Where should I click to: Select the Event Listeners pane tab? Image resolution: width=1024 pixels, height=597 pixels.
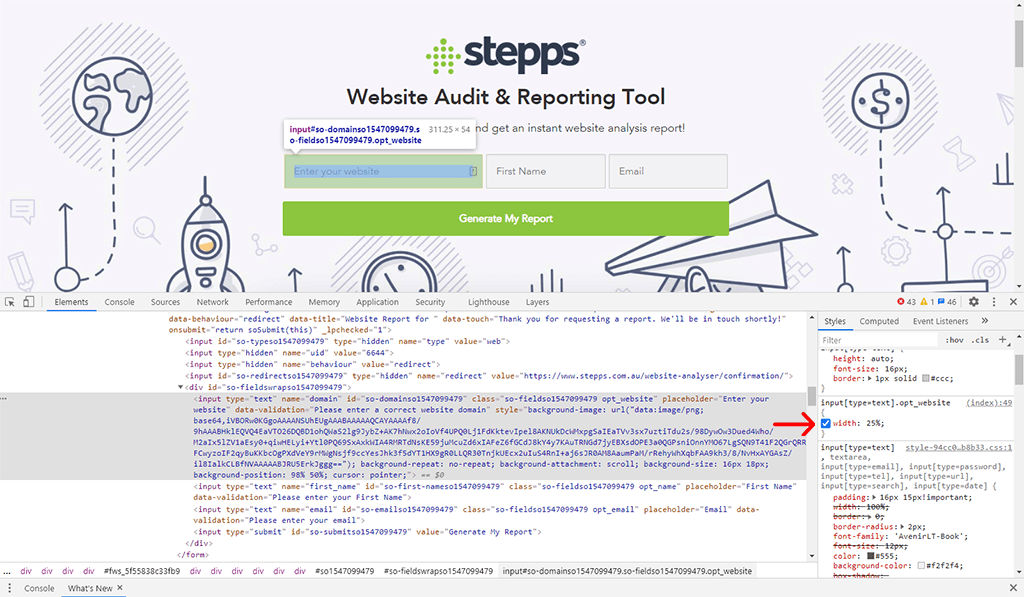point(940,321)
